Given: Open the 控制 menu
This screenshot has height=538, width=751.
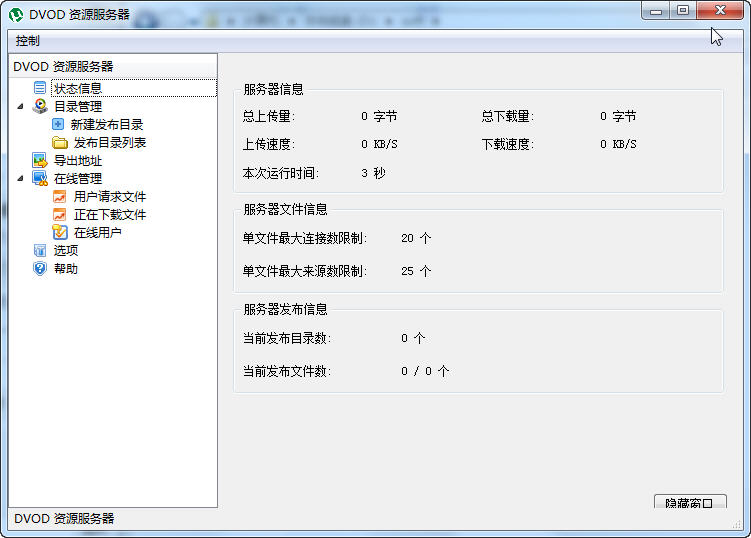Looking at the screenshot, I should tap(28, 41).
